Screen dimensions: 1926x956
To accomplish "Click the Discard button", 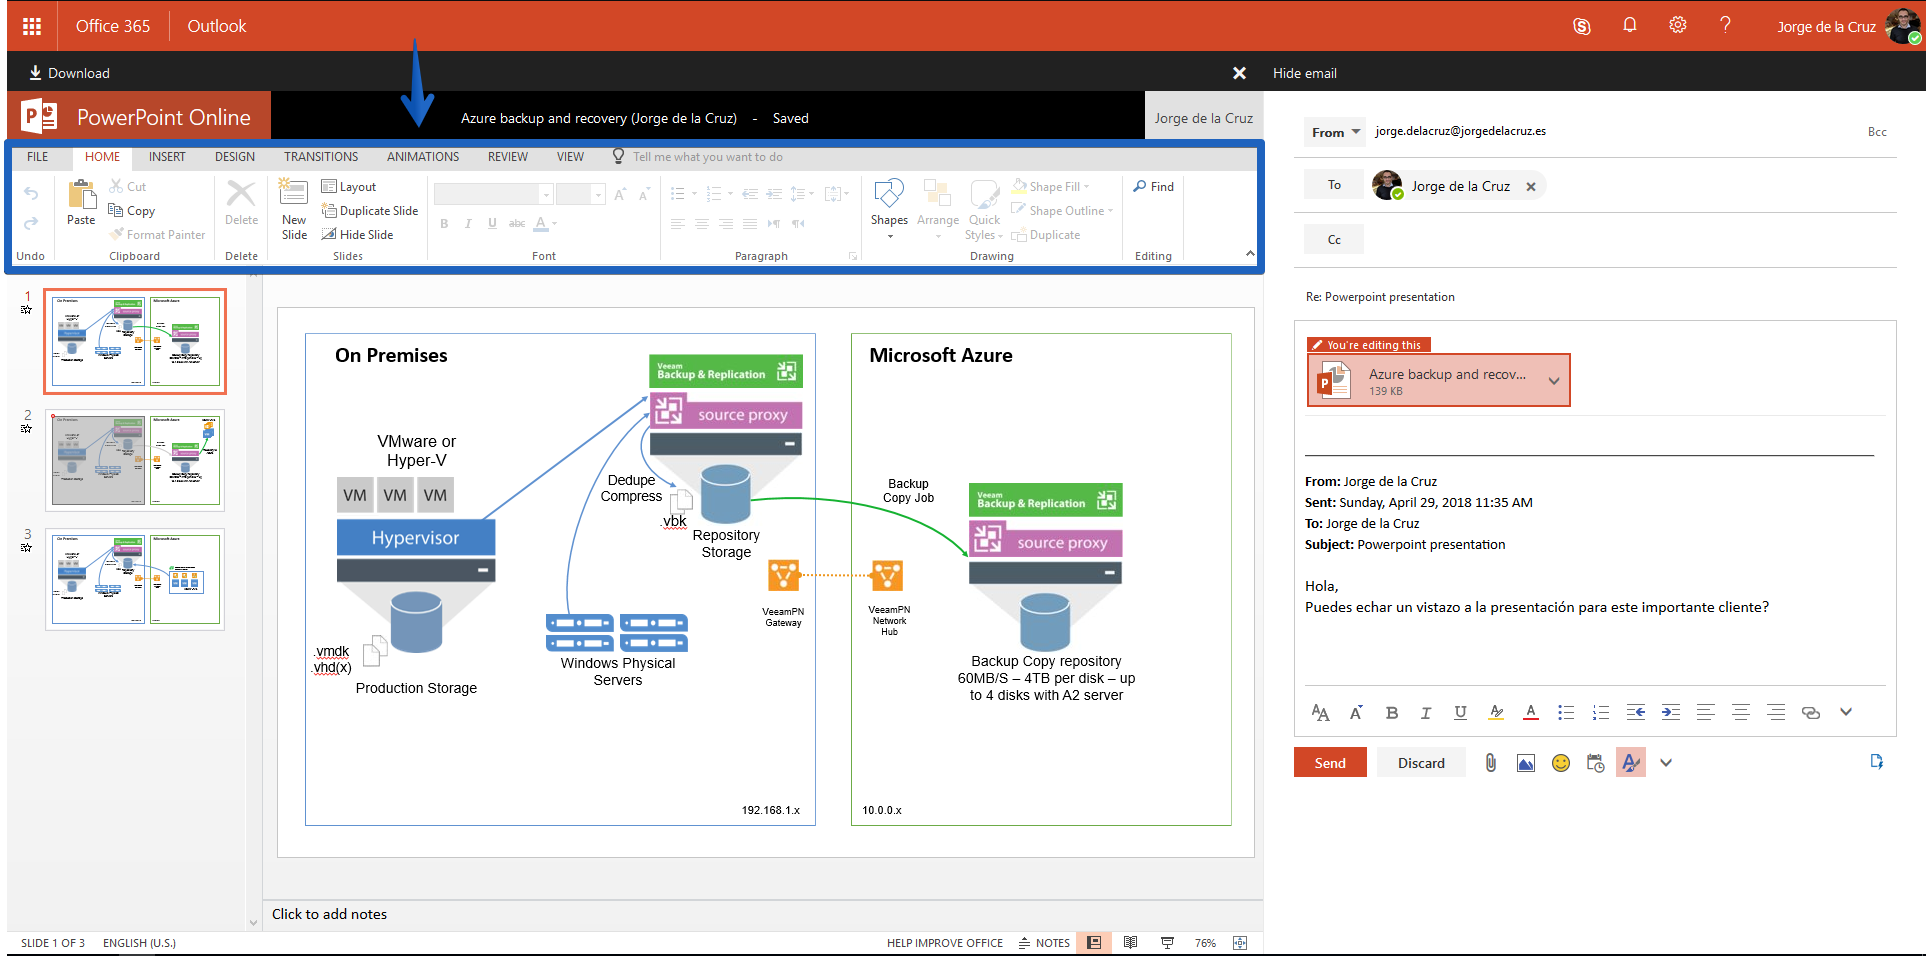I will [x=1421, y=763].
